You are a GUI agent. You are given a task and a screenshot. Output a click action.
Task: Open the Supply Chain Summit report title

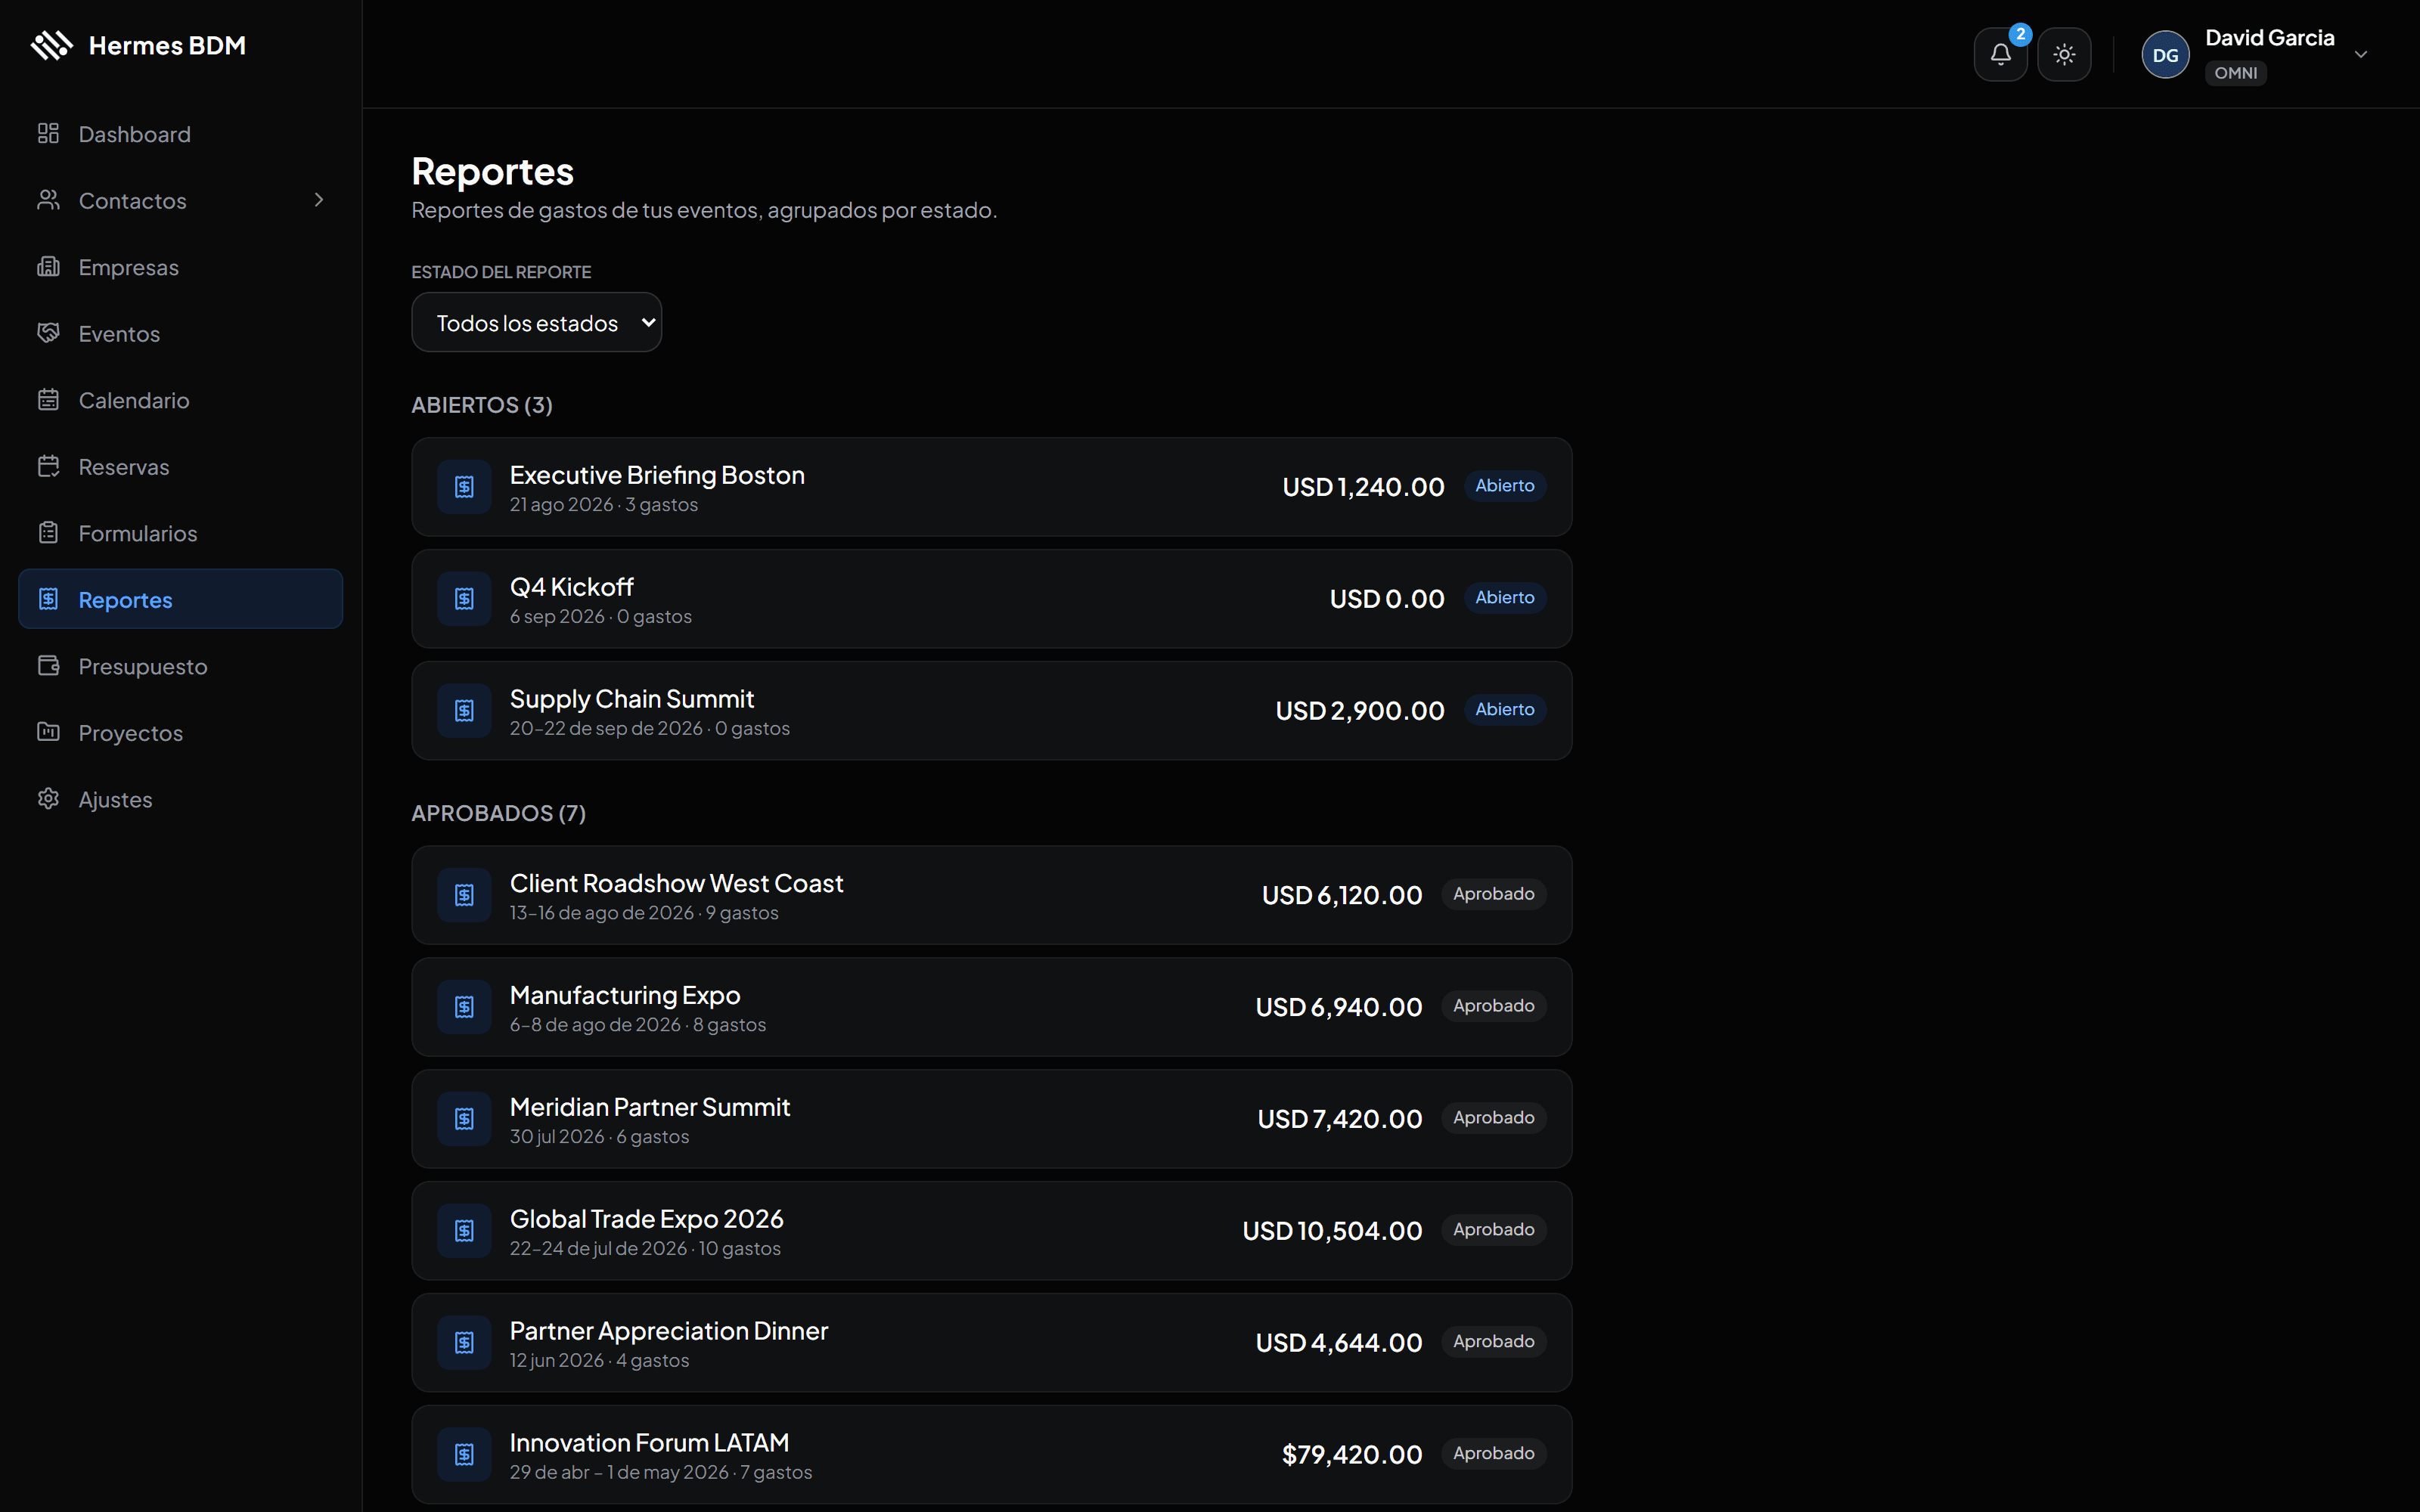[632, 699]
